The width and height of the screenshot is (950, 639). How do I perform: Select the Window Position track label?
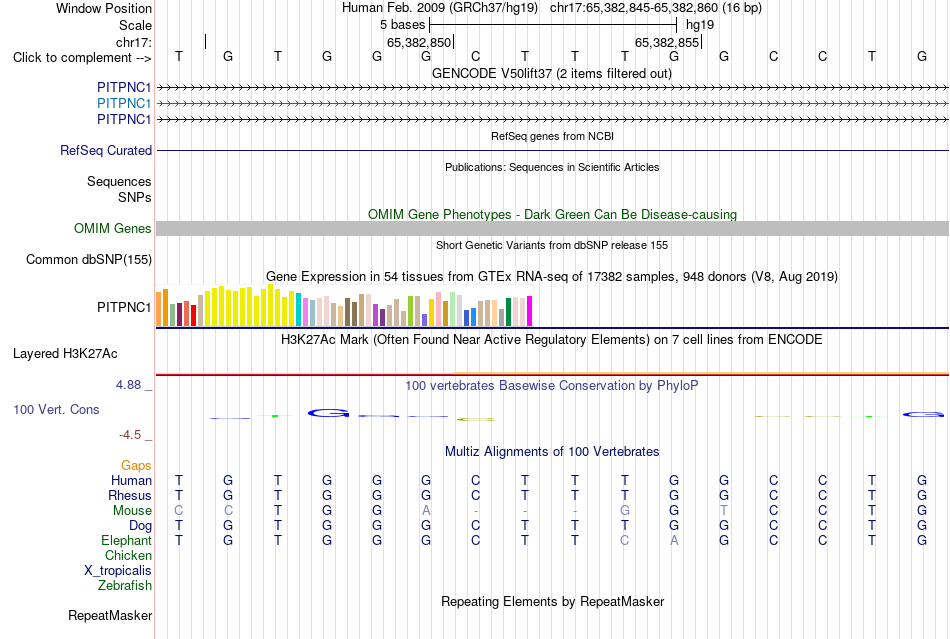tap(104, 8)
